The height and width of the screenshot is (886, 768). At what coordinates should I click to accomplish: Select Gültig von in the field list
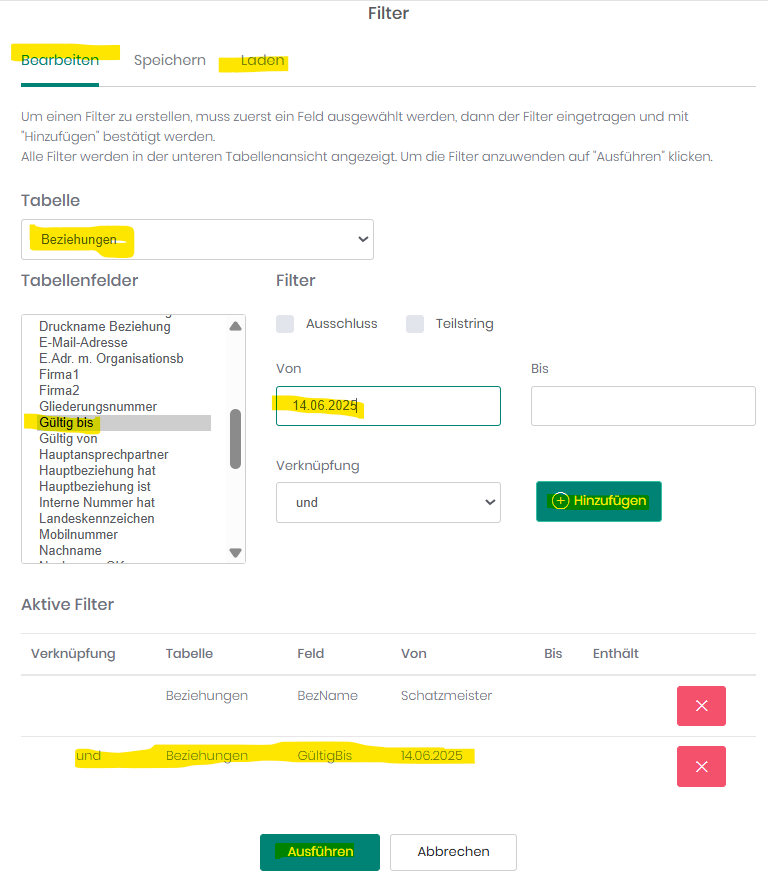pos(68,438)
